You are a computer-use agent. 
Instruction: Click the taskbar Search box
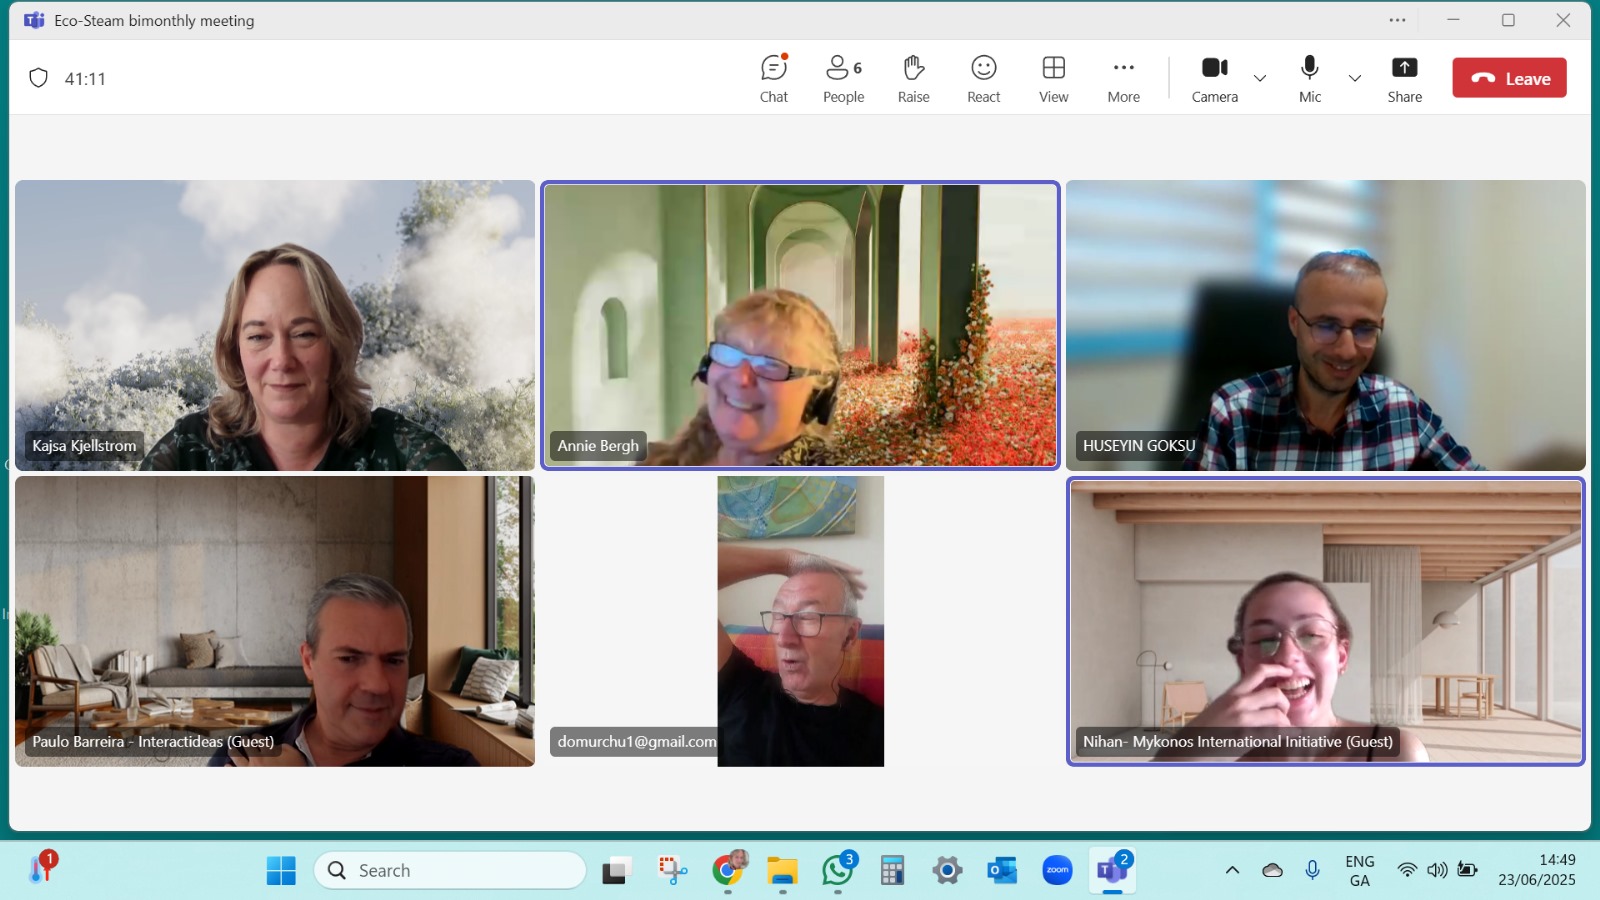(x=450, y=871)
